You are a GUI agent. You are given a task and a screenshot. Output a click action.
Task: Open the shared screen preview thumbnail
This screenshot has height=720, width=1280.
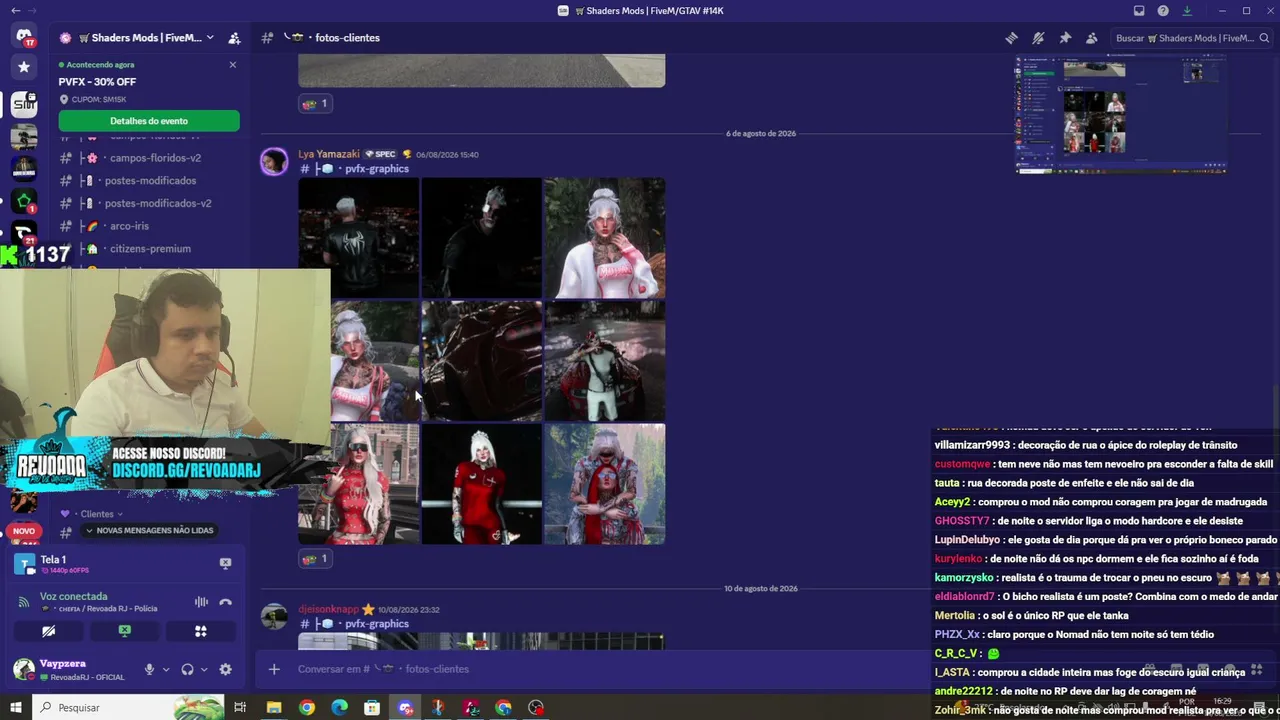coord(1121,115)
